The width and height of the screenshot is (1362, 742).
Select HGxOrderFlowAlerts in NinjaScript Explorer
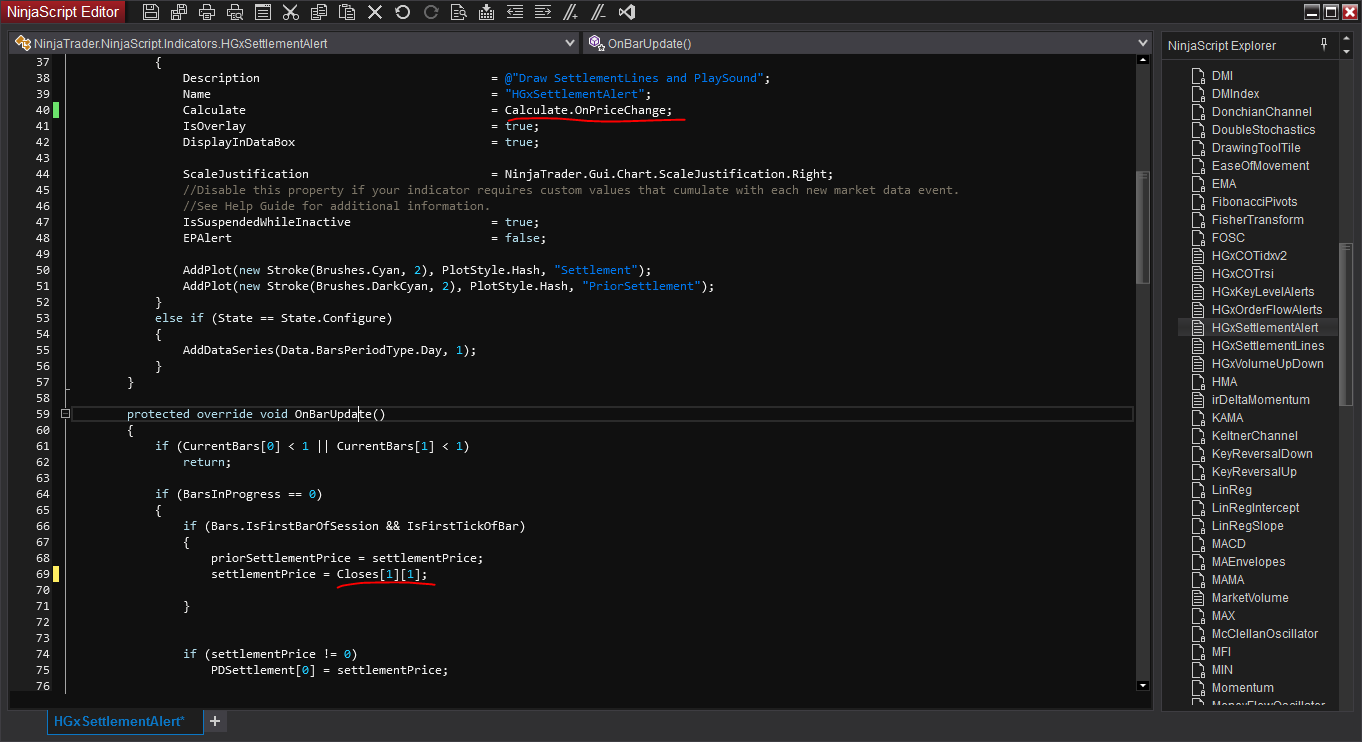[1266, 310]
